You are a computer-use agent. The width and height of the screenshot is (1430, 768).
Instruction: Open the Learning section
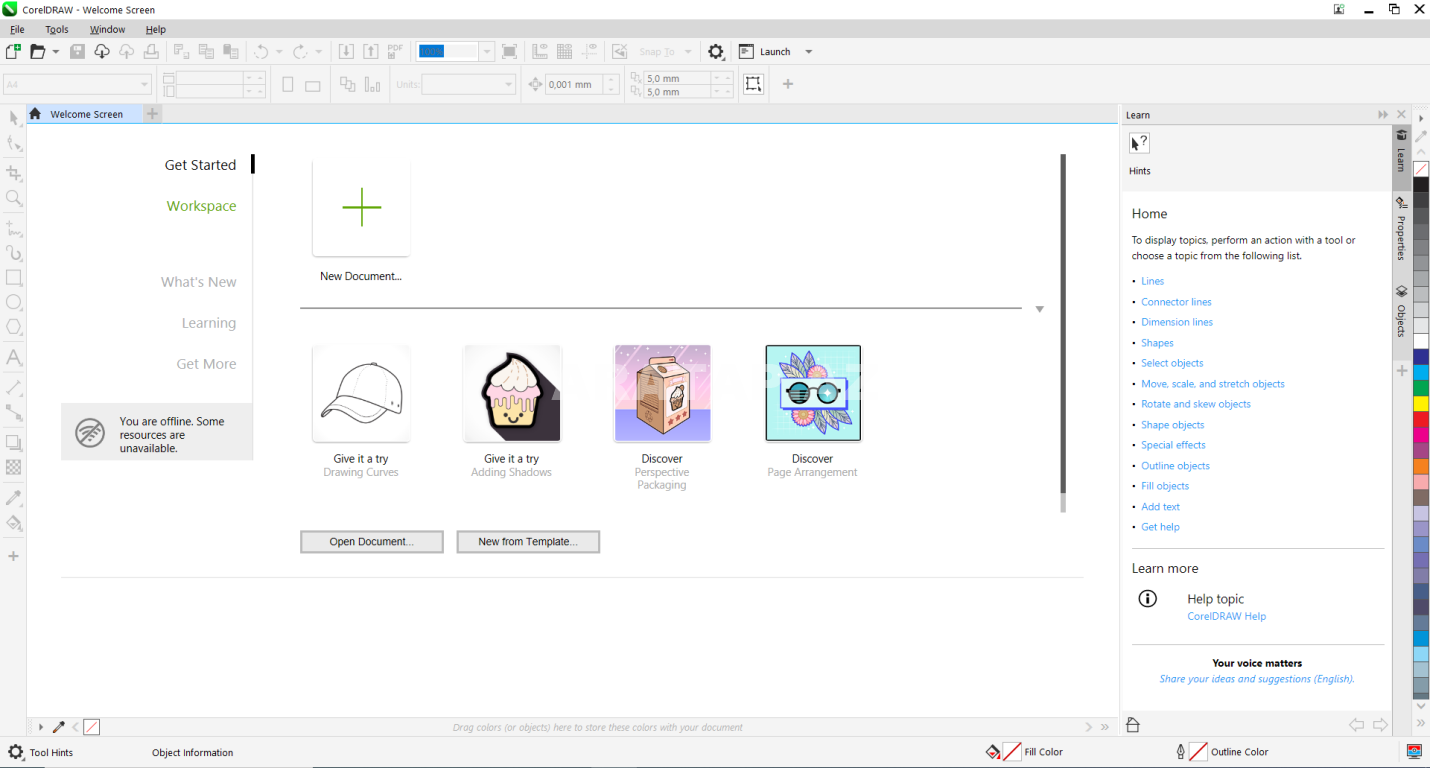(x=209, y=323)
